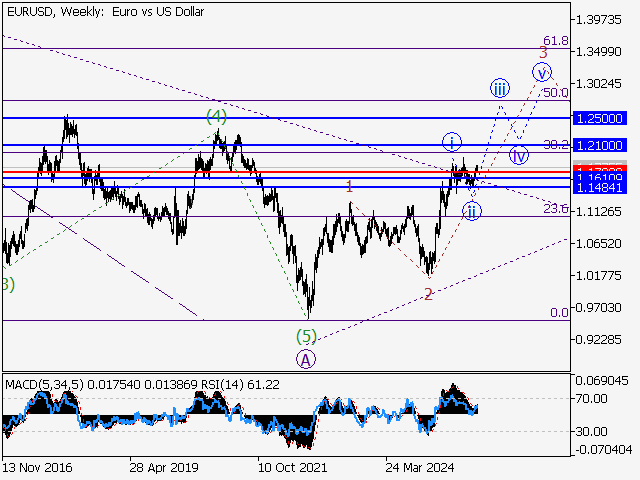The image size is (640, 480).
Task: Click the green wave (5) label
Action: point(306,335)
